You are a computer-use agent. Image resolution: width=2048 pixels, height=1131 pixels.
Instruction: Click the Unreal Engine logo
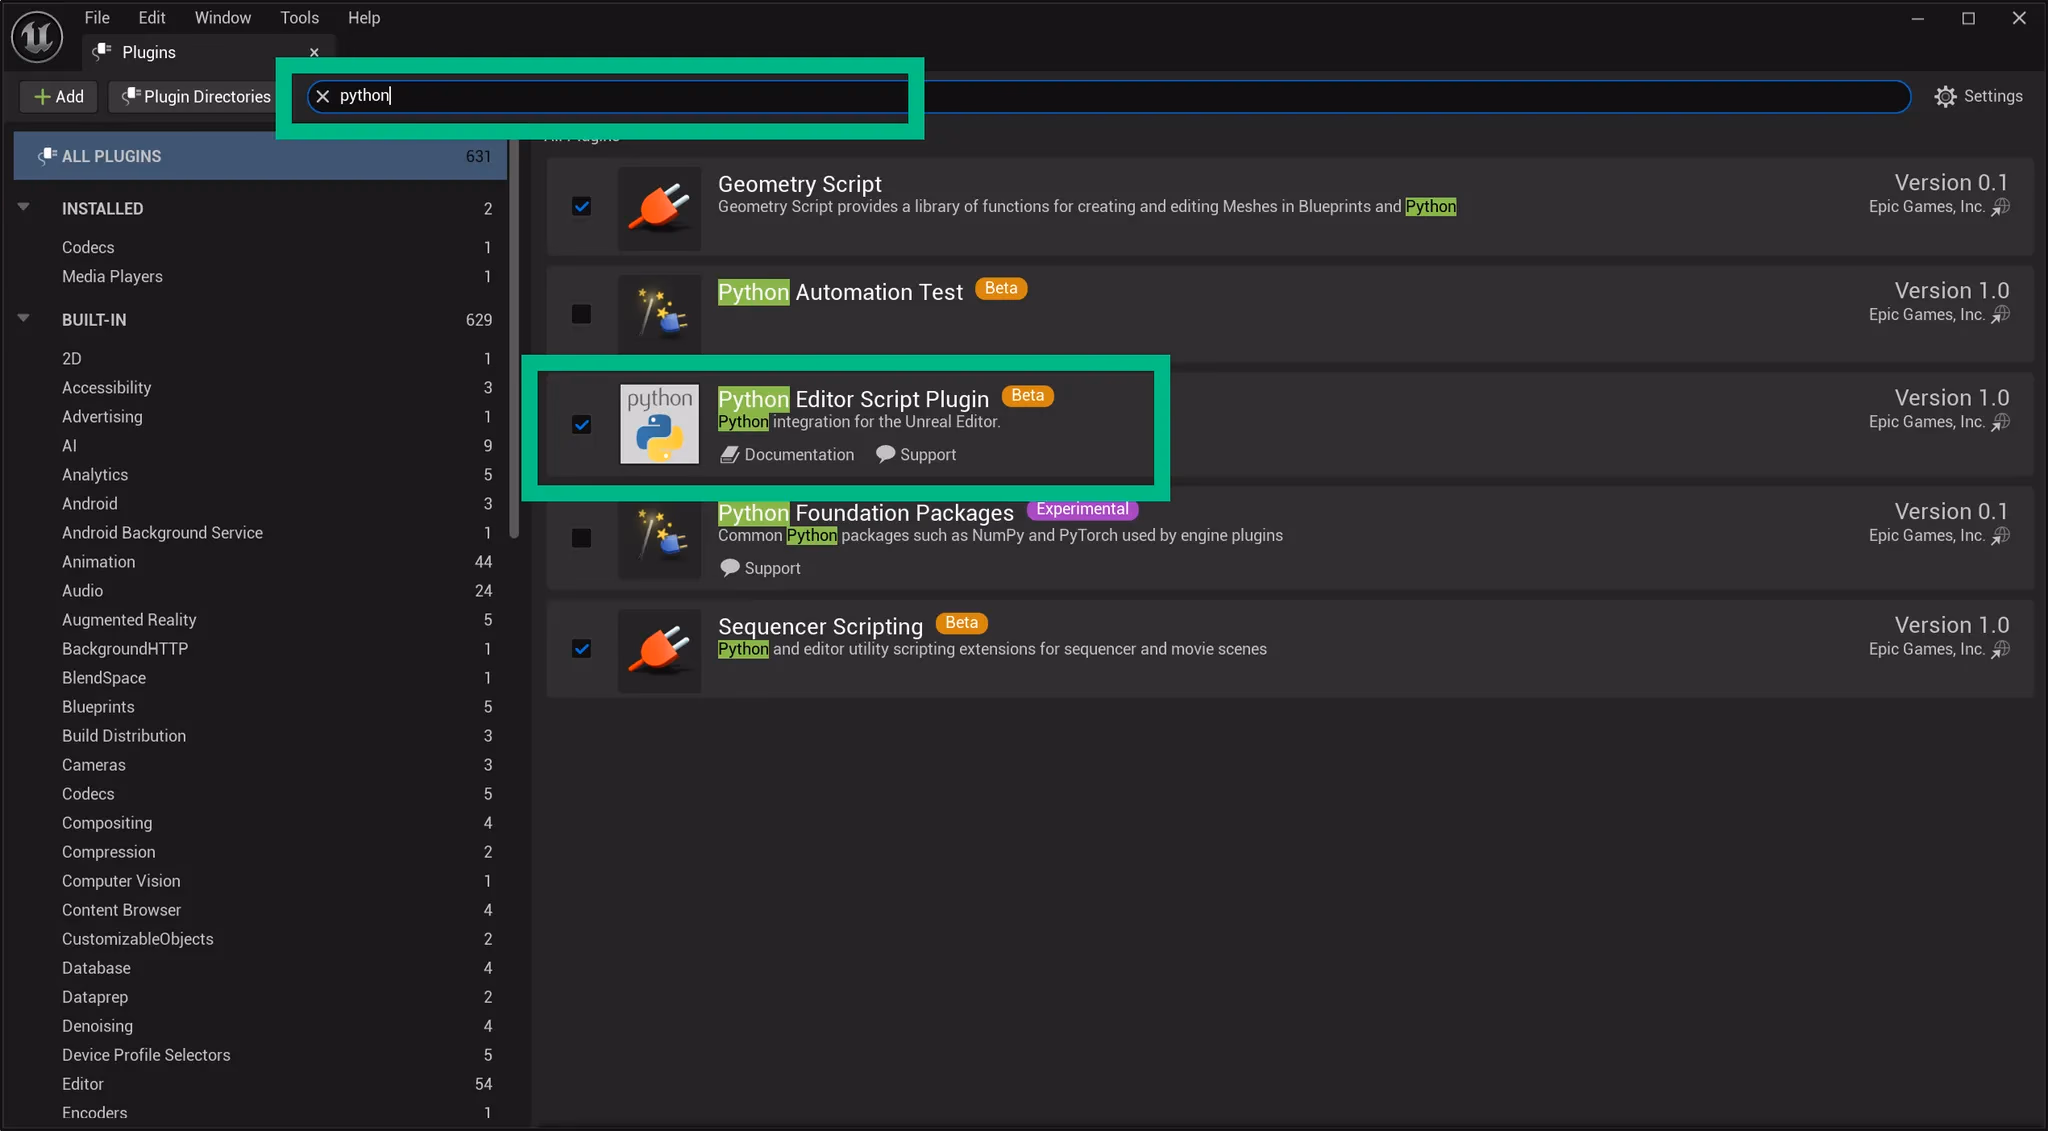tap(36, 36)
